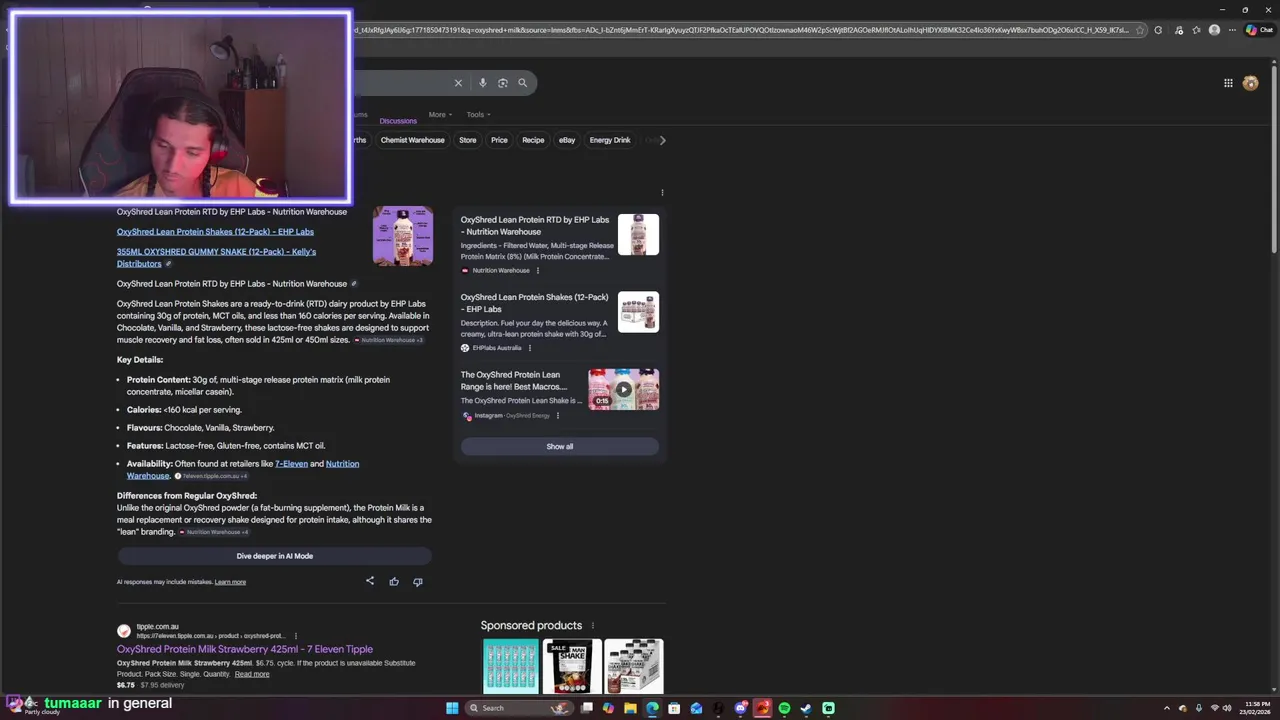The image size is (1280, 720).
Task: Click Dive deeper in AI Mode
Action: pyautogui.click(x=274, y=556)
